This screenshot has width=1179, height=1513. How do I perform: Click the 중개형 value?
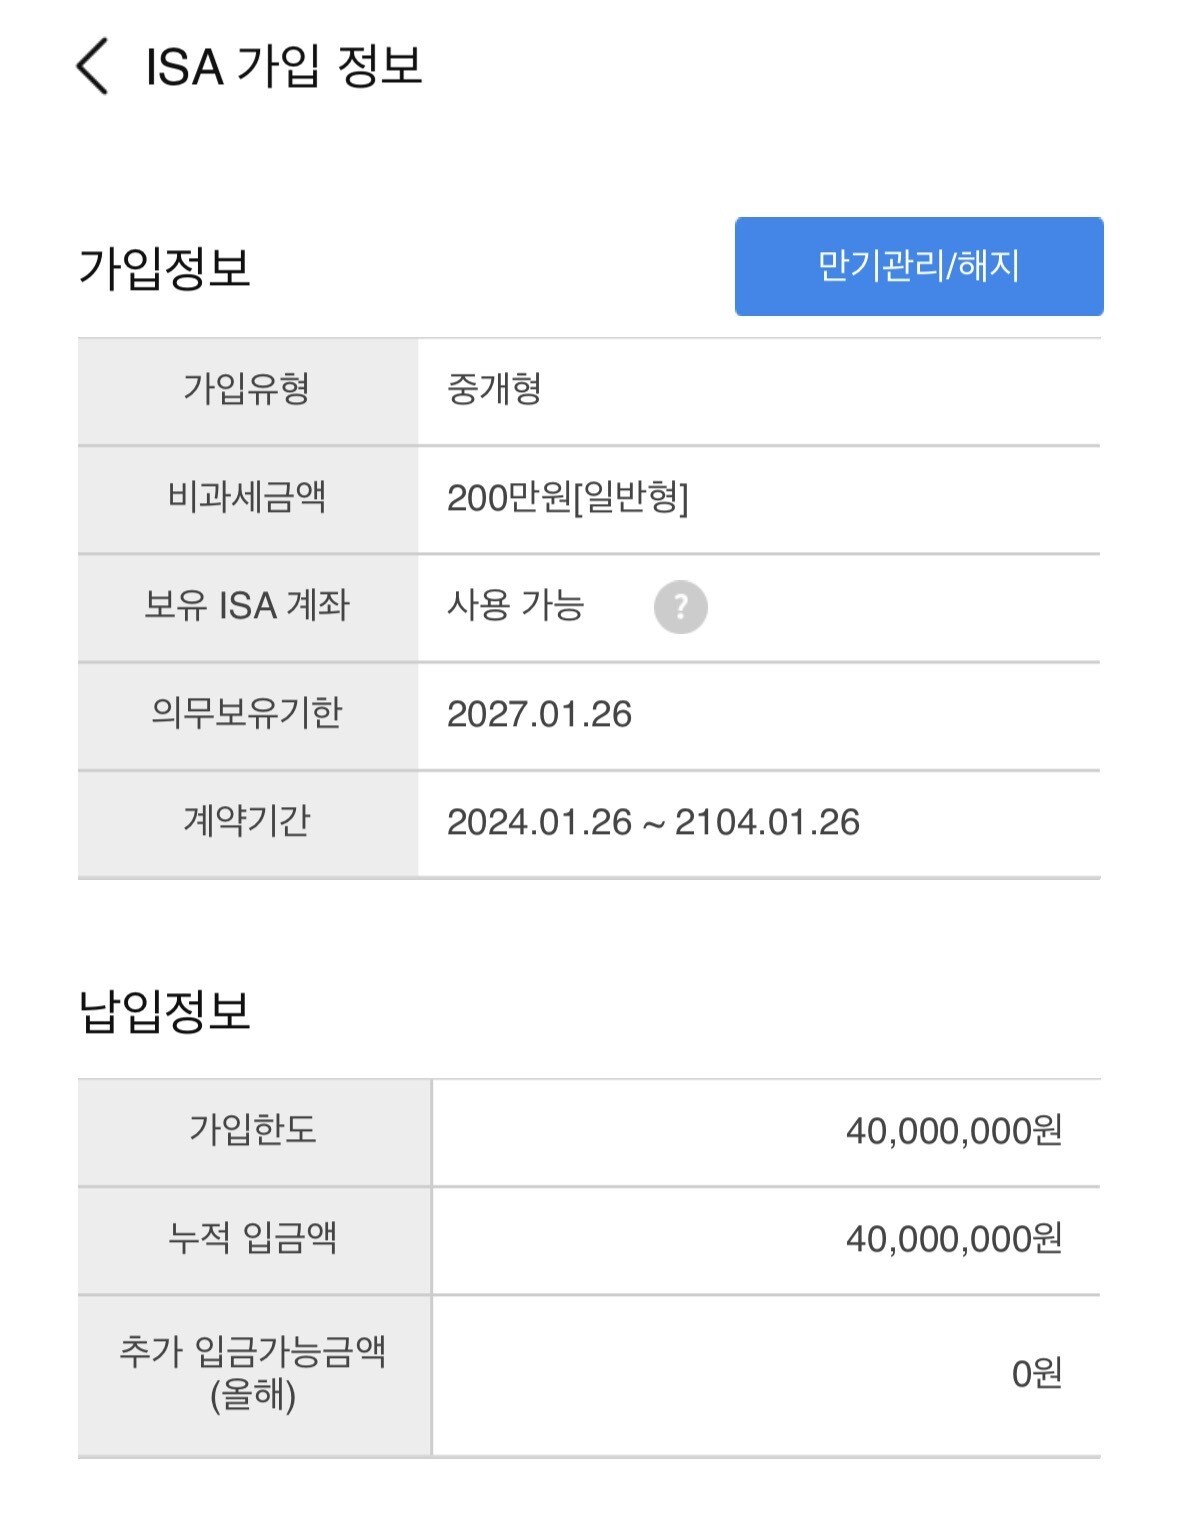coord(494,389)
